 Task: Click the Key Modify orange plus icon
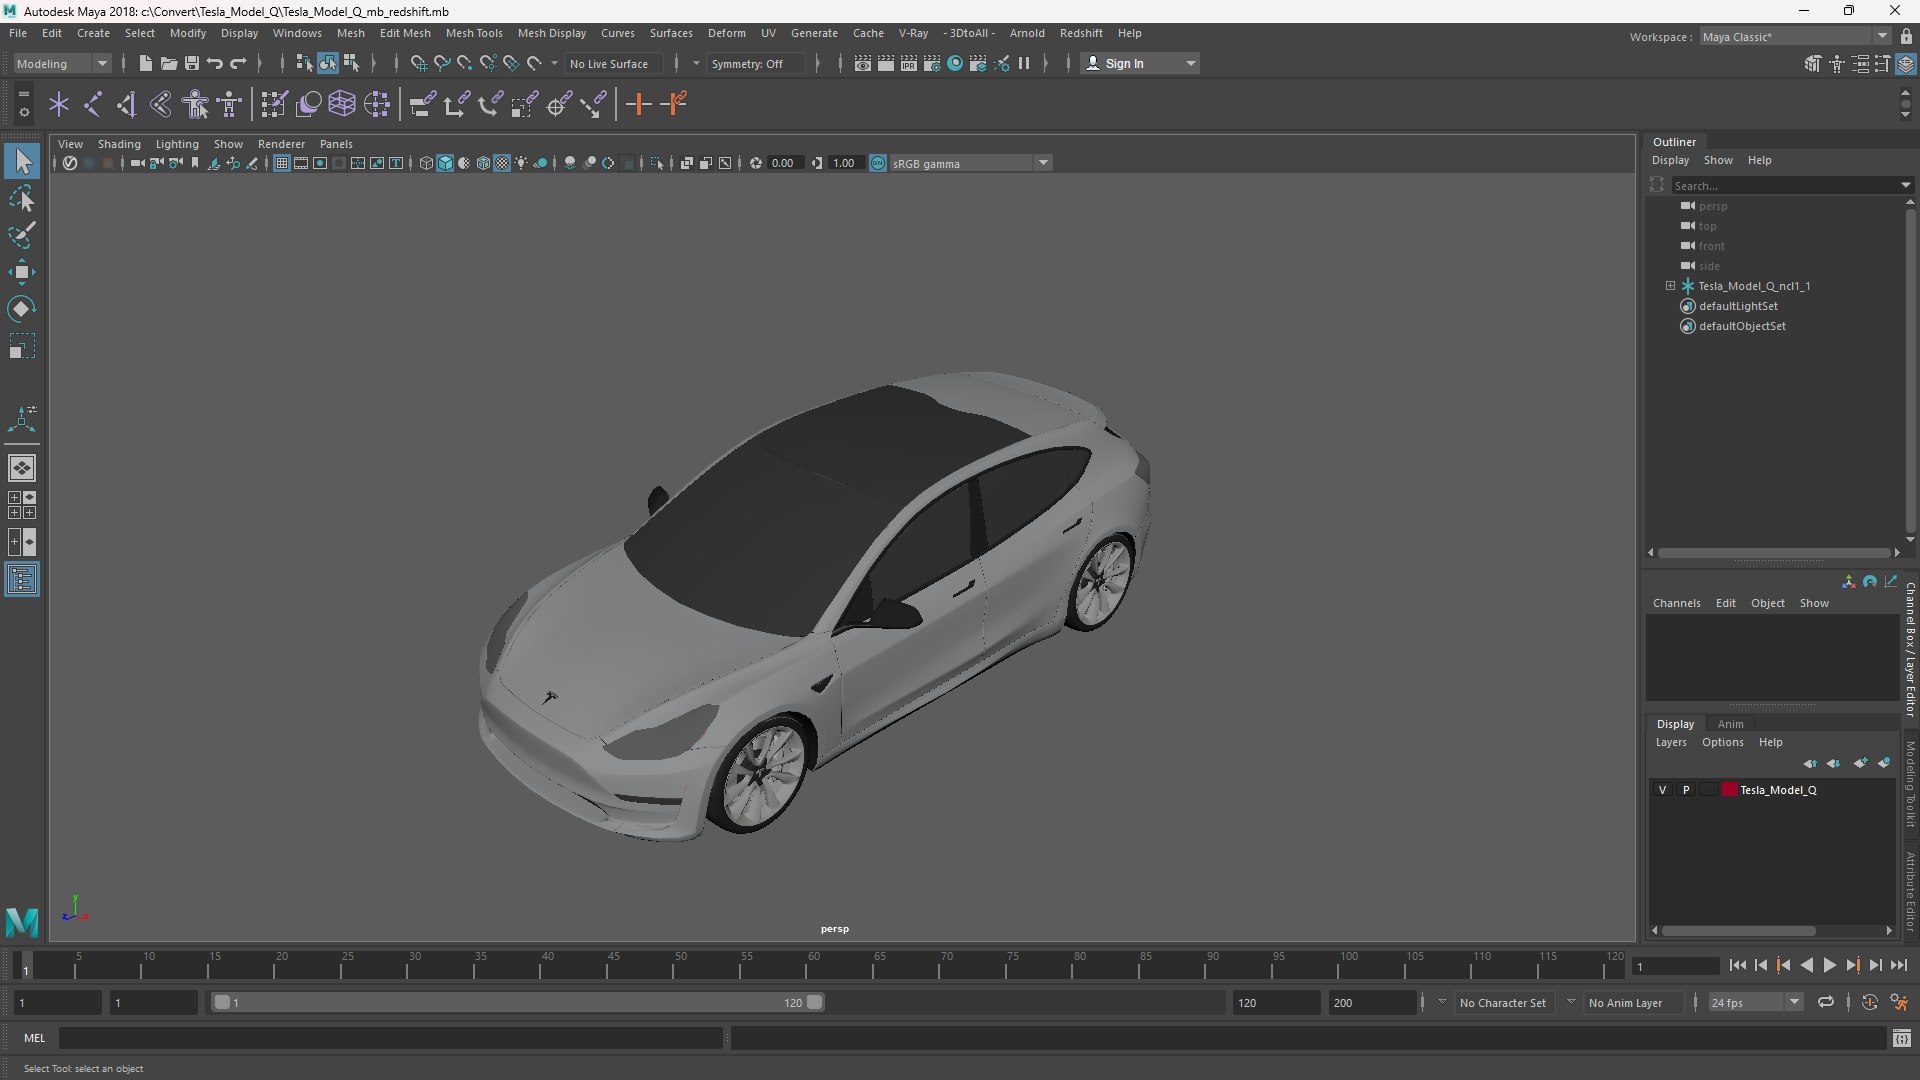point(638,104)
